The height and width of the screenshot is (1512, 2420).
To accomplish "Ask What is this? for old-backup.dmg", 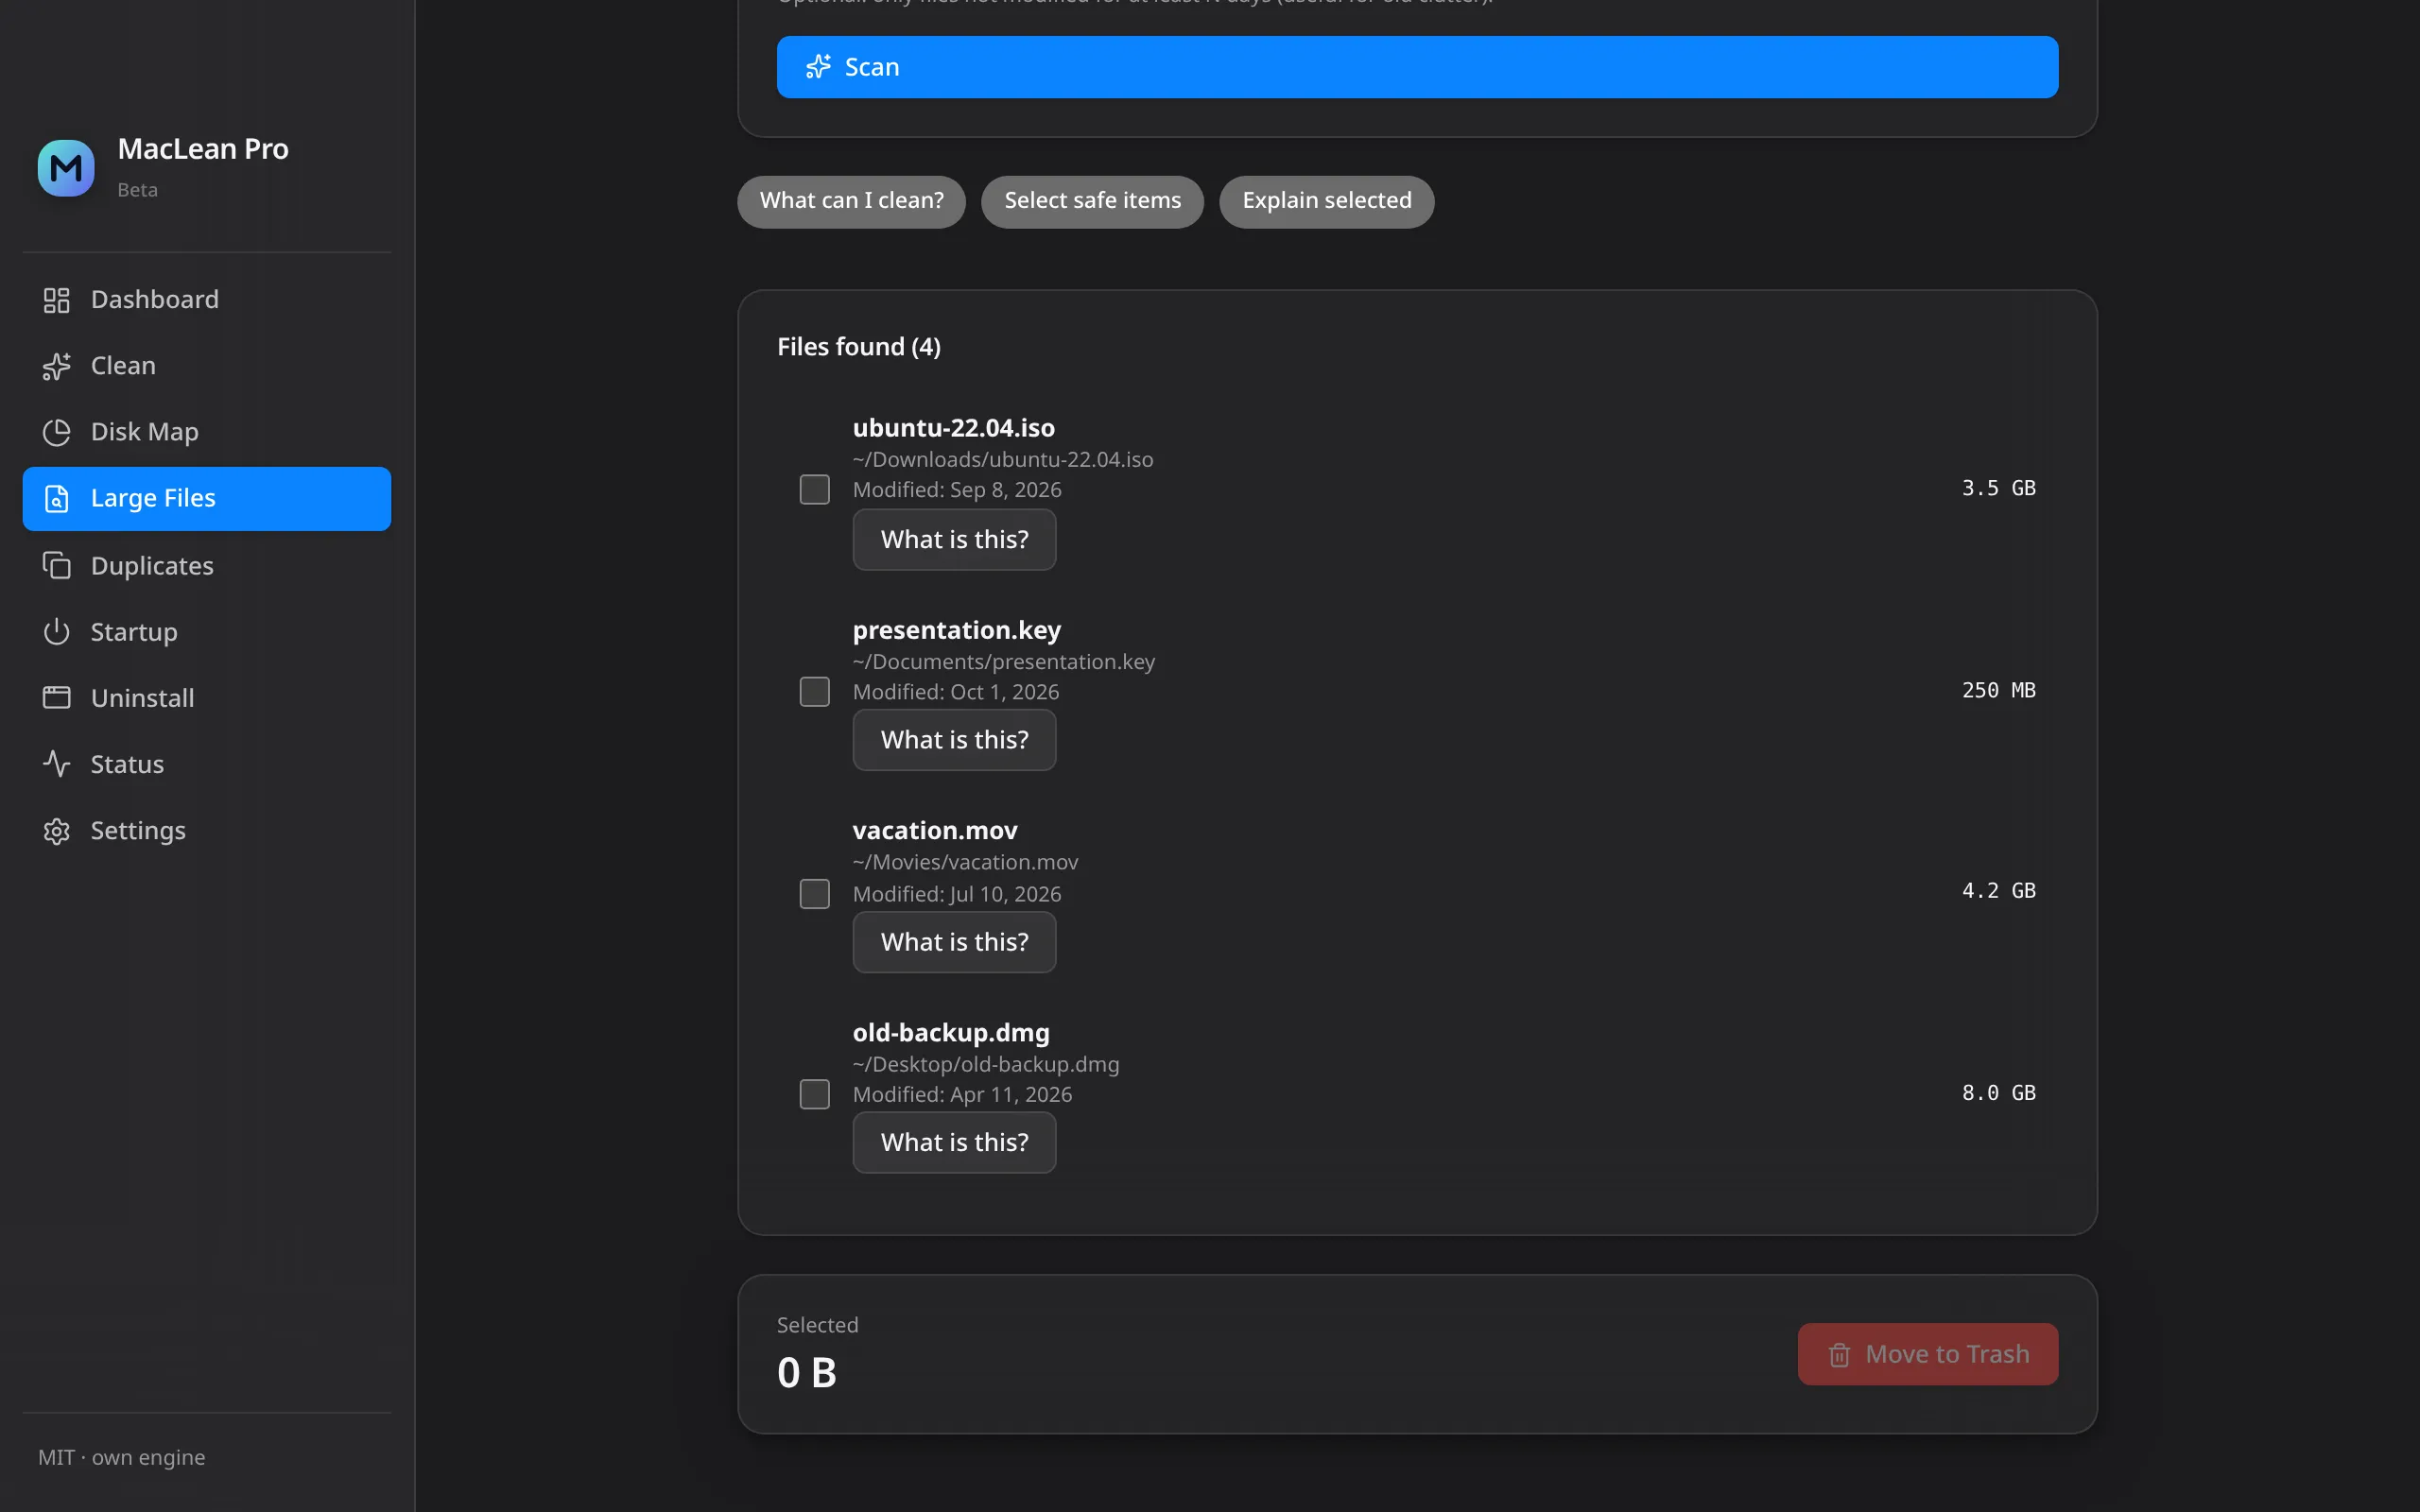I will tap(954, 1143).
